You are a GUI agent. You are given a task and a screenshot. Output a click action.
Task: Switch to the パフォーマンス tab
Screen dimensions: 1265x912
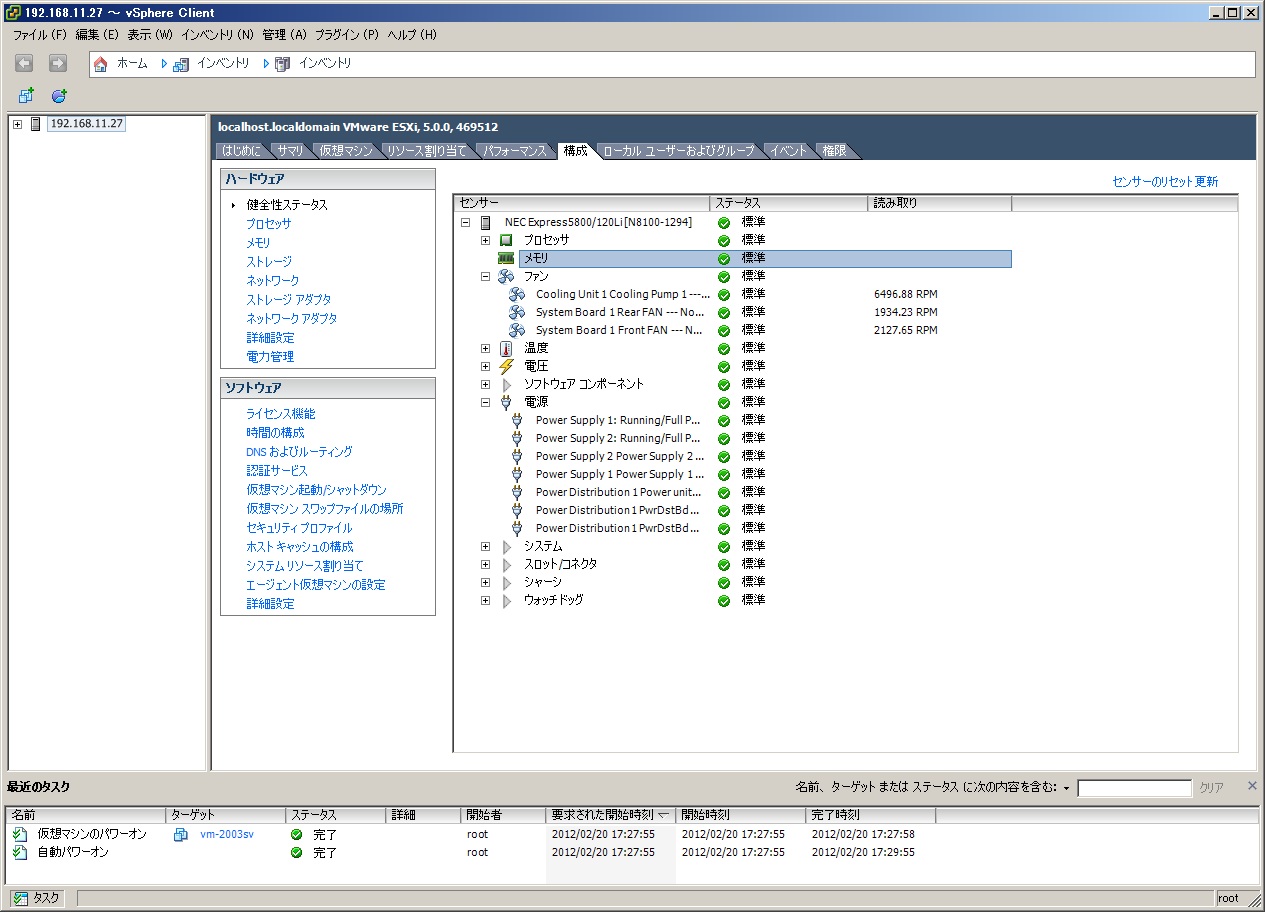(515, 151)
